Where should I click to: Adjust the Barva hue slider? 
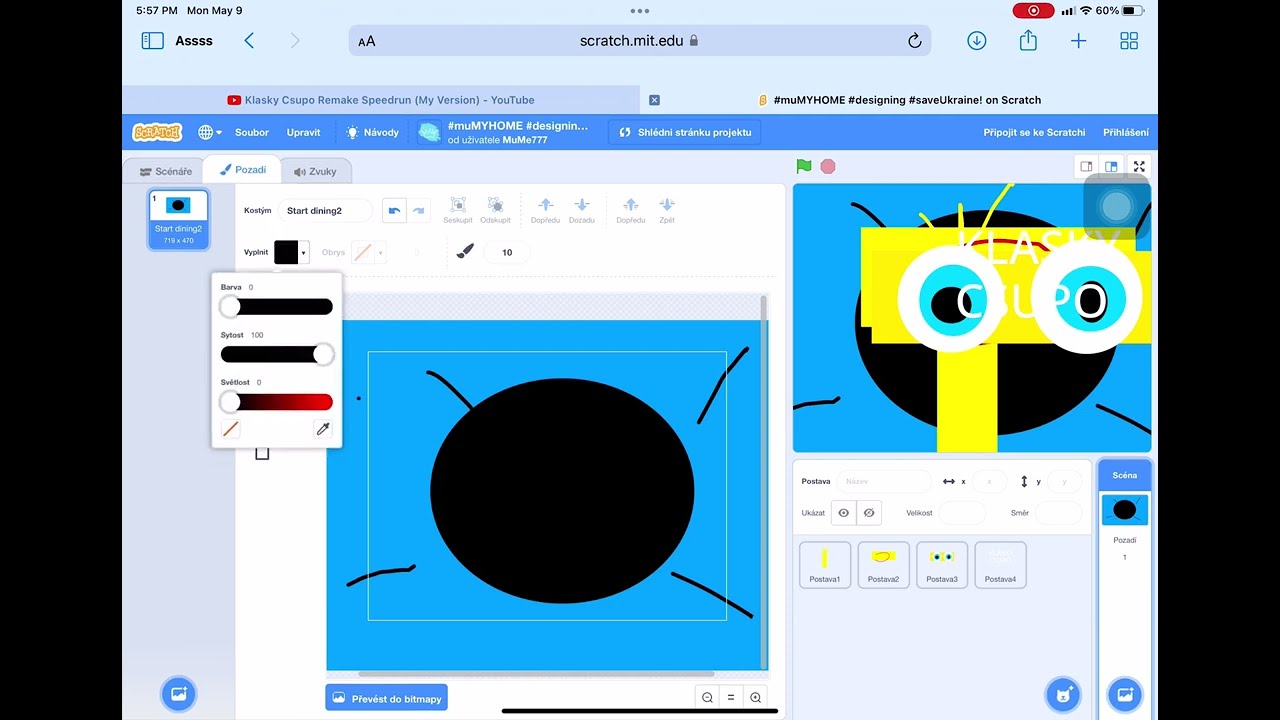[x=277, y=307]
